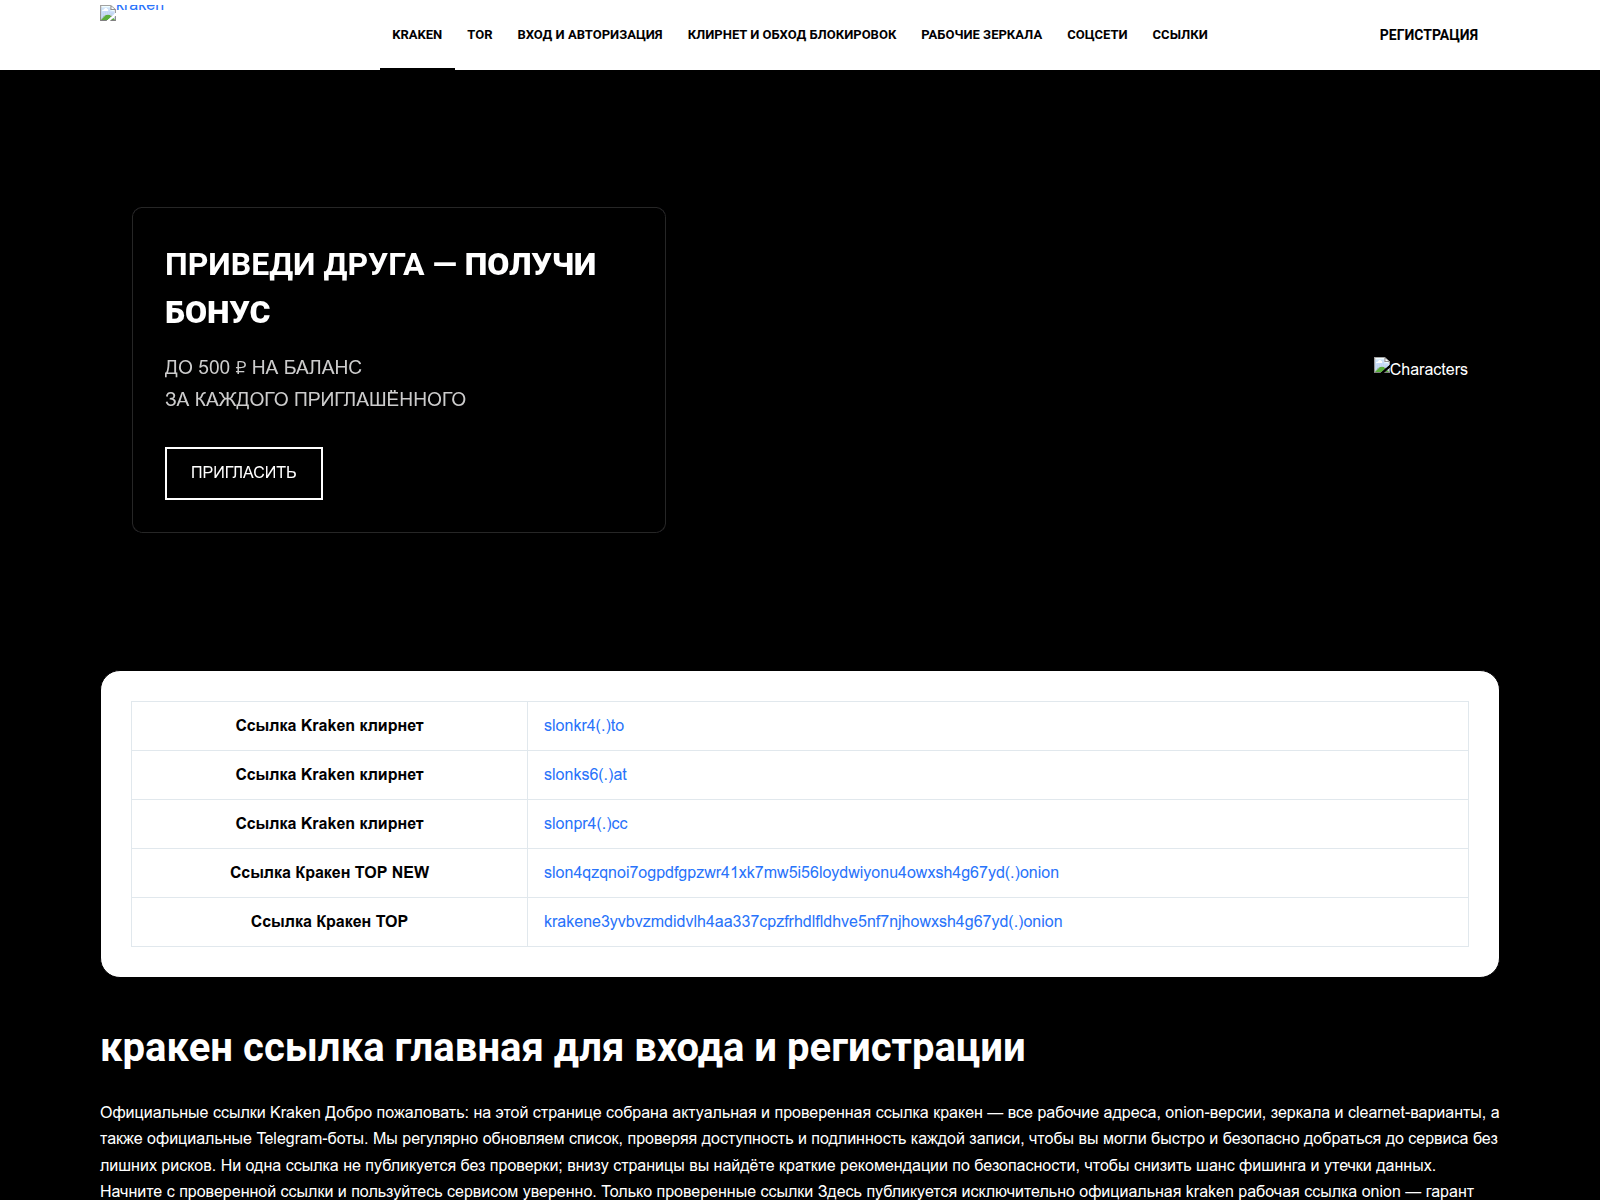Image resolution: width=1600 pixels, height=1200 pixels.
Task: Click the ПРИГЛАСИТЬ button
Action: click(x=244, y=473)
